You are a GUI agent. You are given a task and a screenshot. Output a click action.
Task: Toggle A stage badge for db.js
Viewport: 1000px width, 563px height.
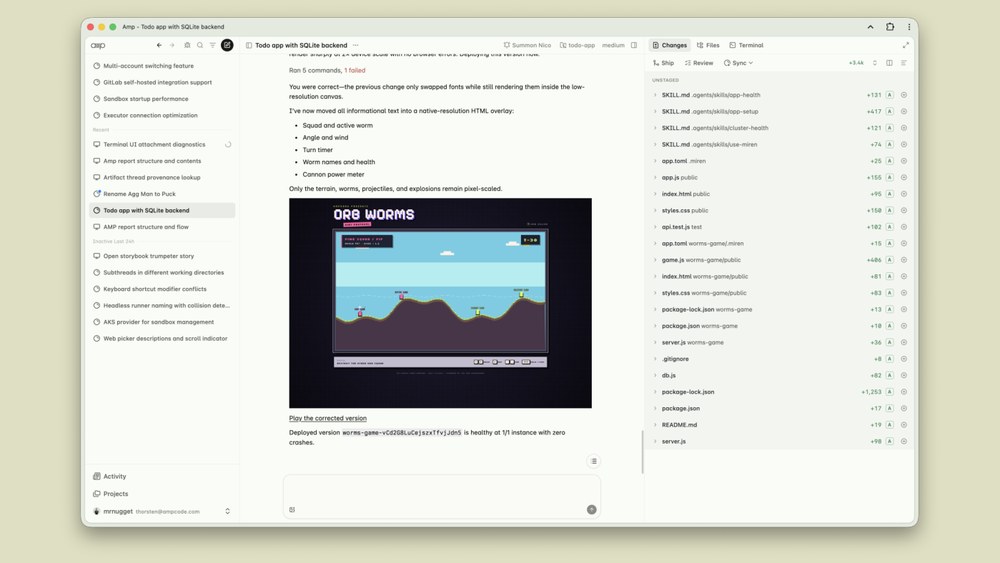click(889, 376)
